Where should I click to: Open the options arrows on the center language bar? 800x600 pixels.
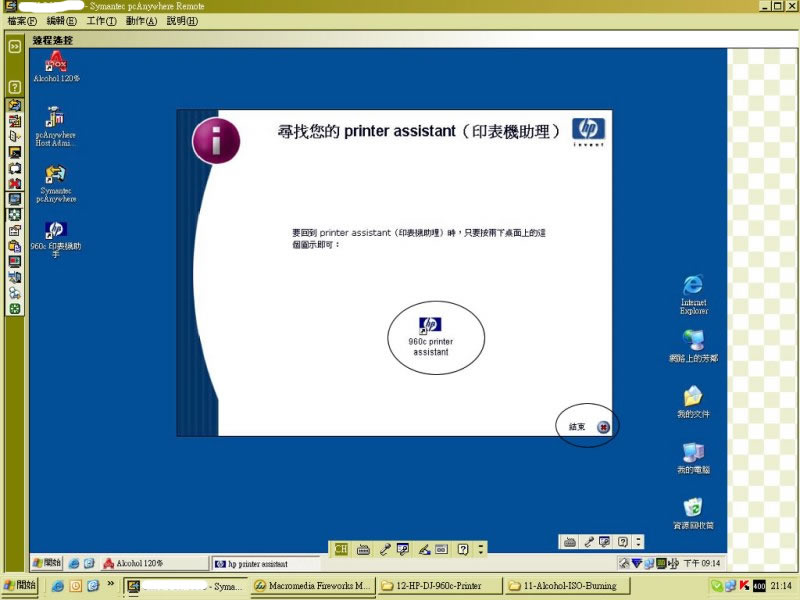pyautogui.click(x=480, y=549)
